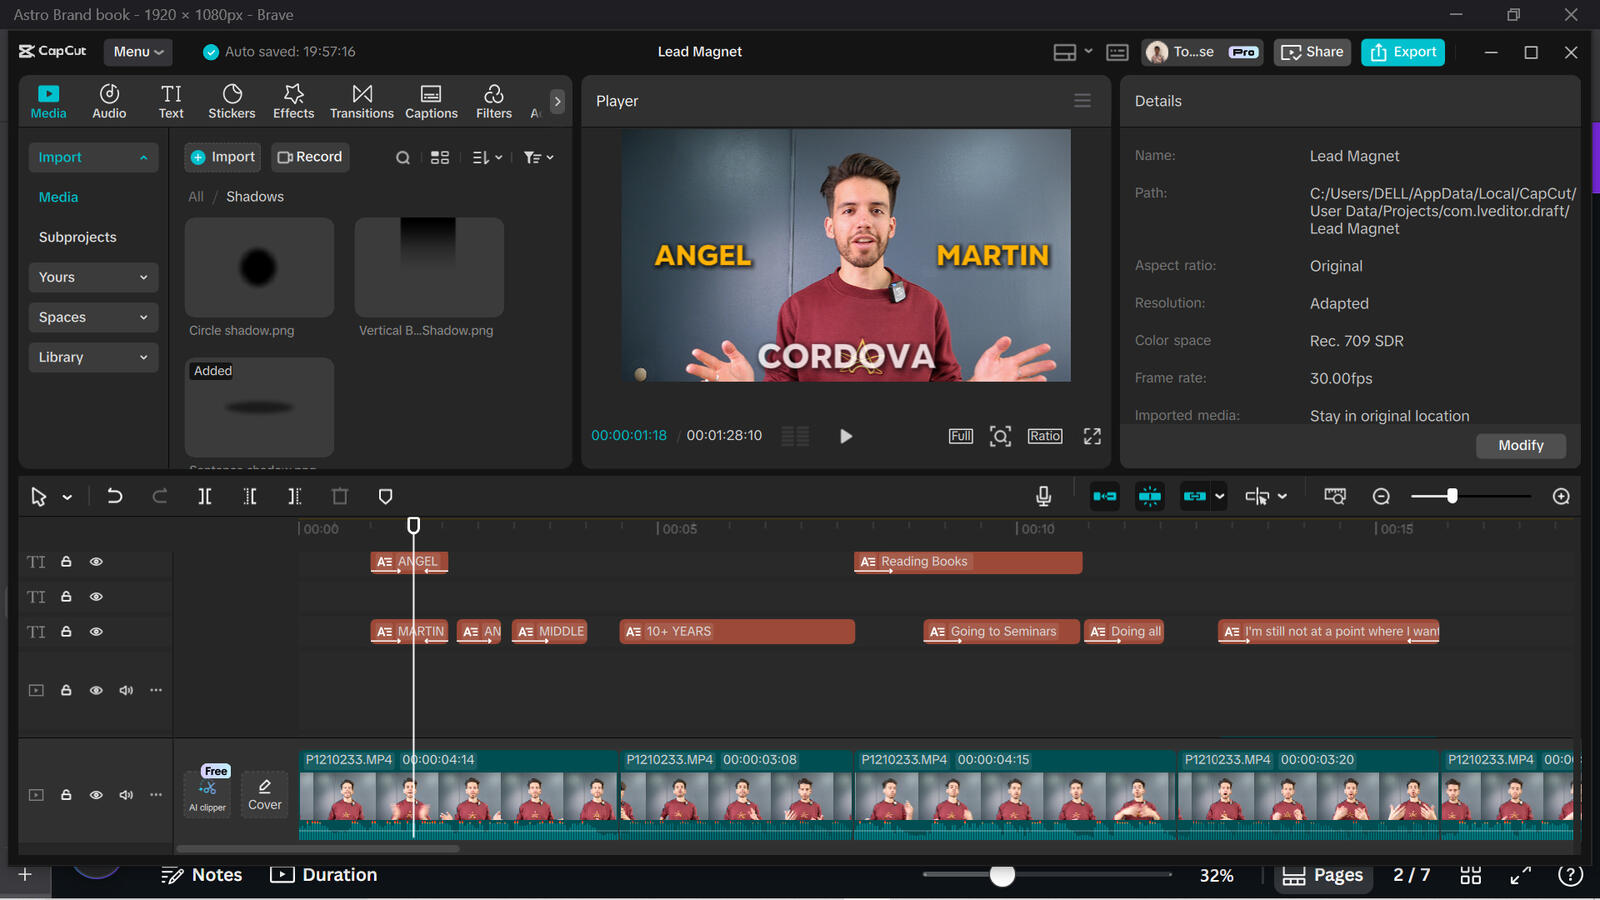
Task: Go to the Effects tab
Action: point(294,101)
